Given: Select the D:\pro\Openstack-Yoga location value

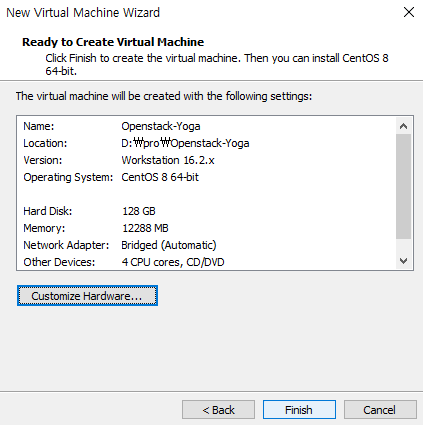Looking at the screenshot, I should 185,143.
